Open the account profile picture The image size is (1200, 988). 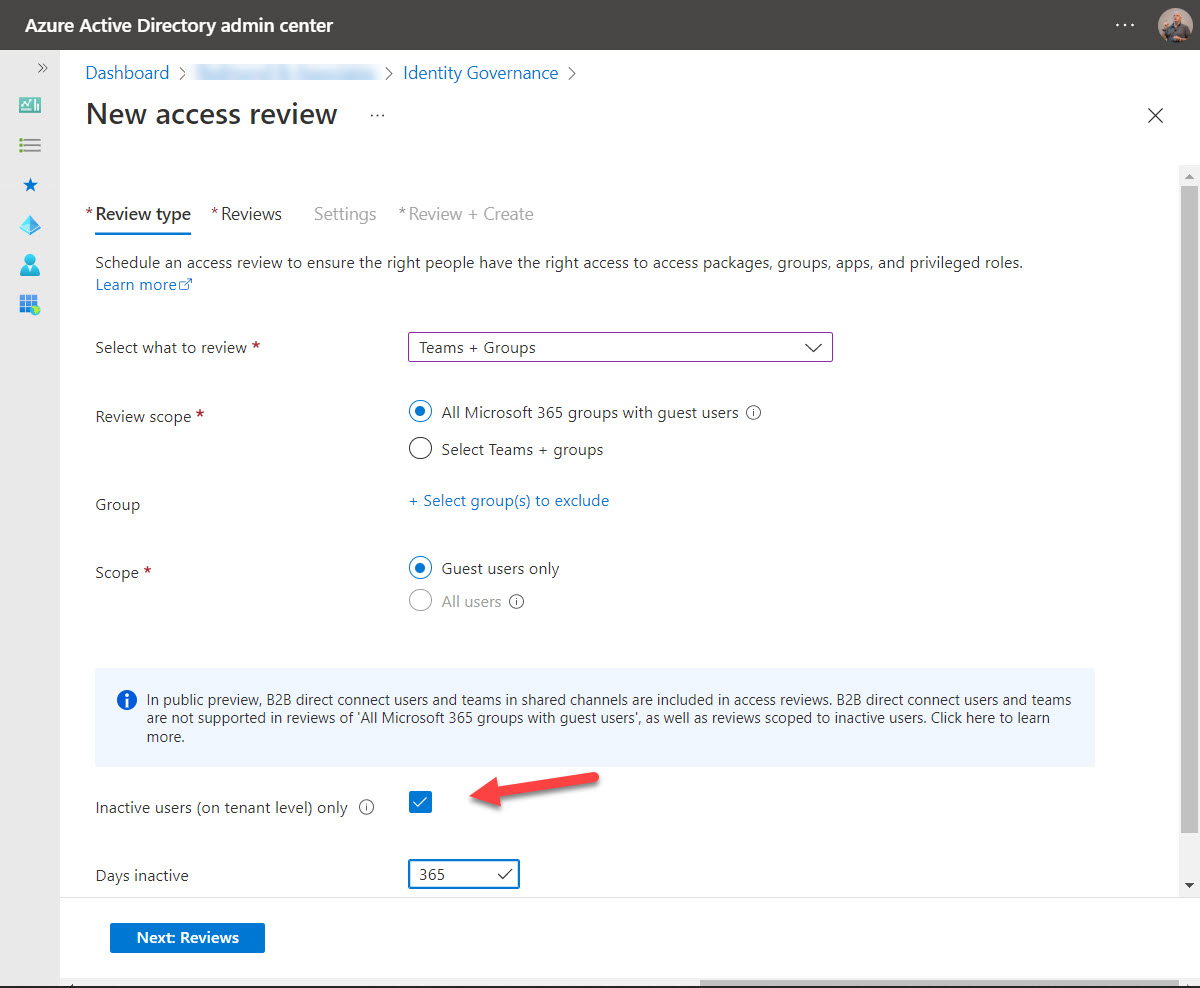(1175, 25)
